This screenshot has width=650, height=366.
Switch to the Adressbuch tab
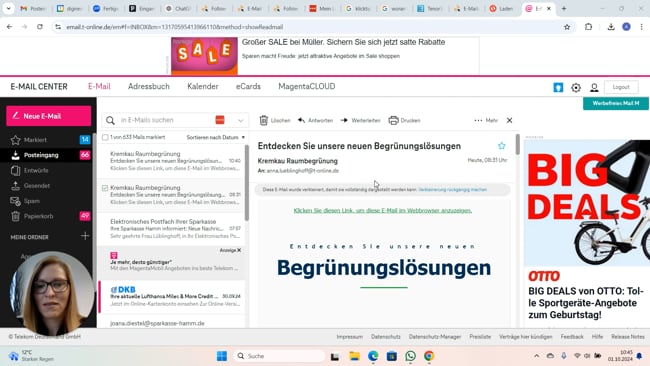click(149, 86)
